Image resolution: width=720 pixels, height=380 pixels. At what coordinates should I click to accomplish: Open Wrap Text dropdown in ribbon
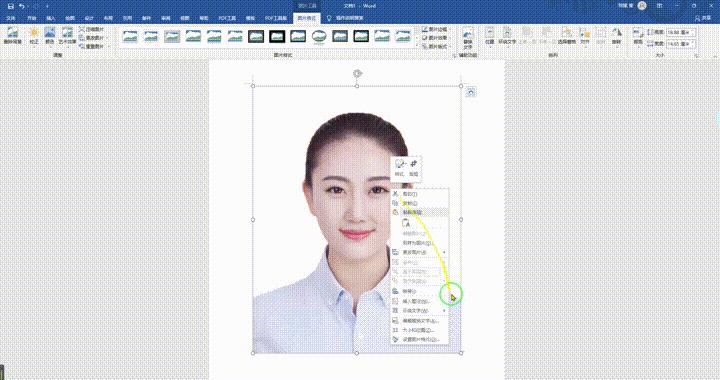507,36
